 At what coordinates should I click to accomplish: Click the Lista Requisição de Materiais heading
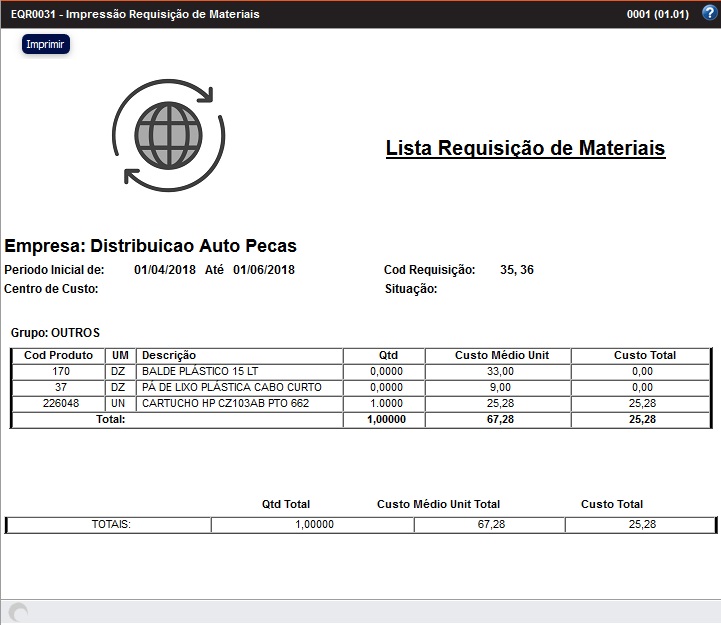(x=525, y=148)
